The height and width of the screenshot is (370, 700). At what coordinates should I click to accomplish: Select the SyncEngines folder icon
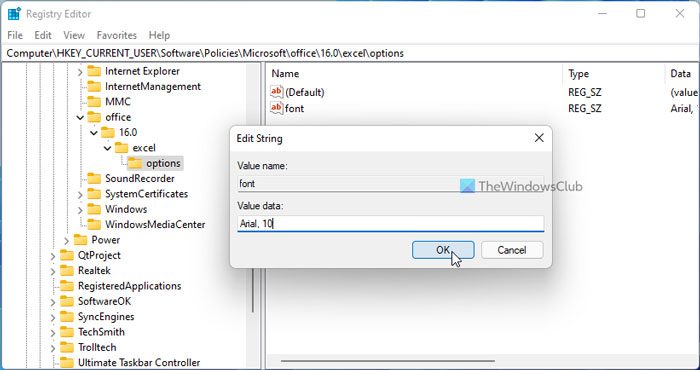[67, 316]
